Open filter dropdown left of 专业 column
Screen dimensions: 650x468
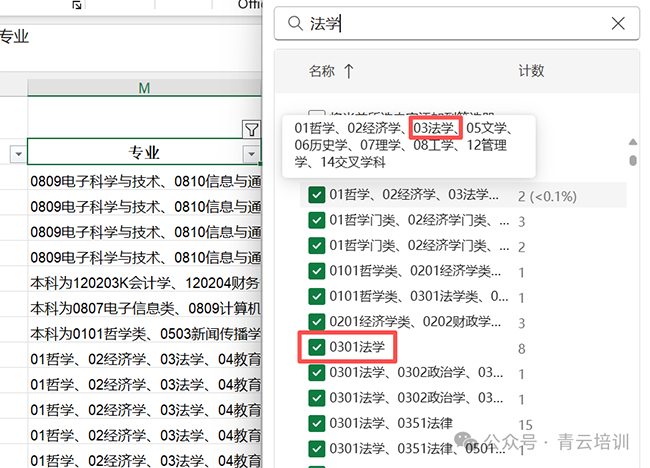pyautogui.click(x=17, y=153)
